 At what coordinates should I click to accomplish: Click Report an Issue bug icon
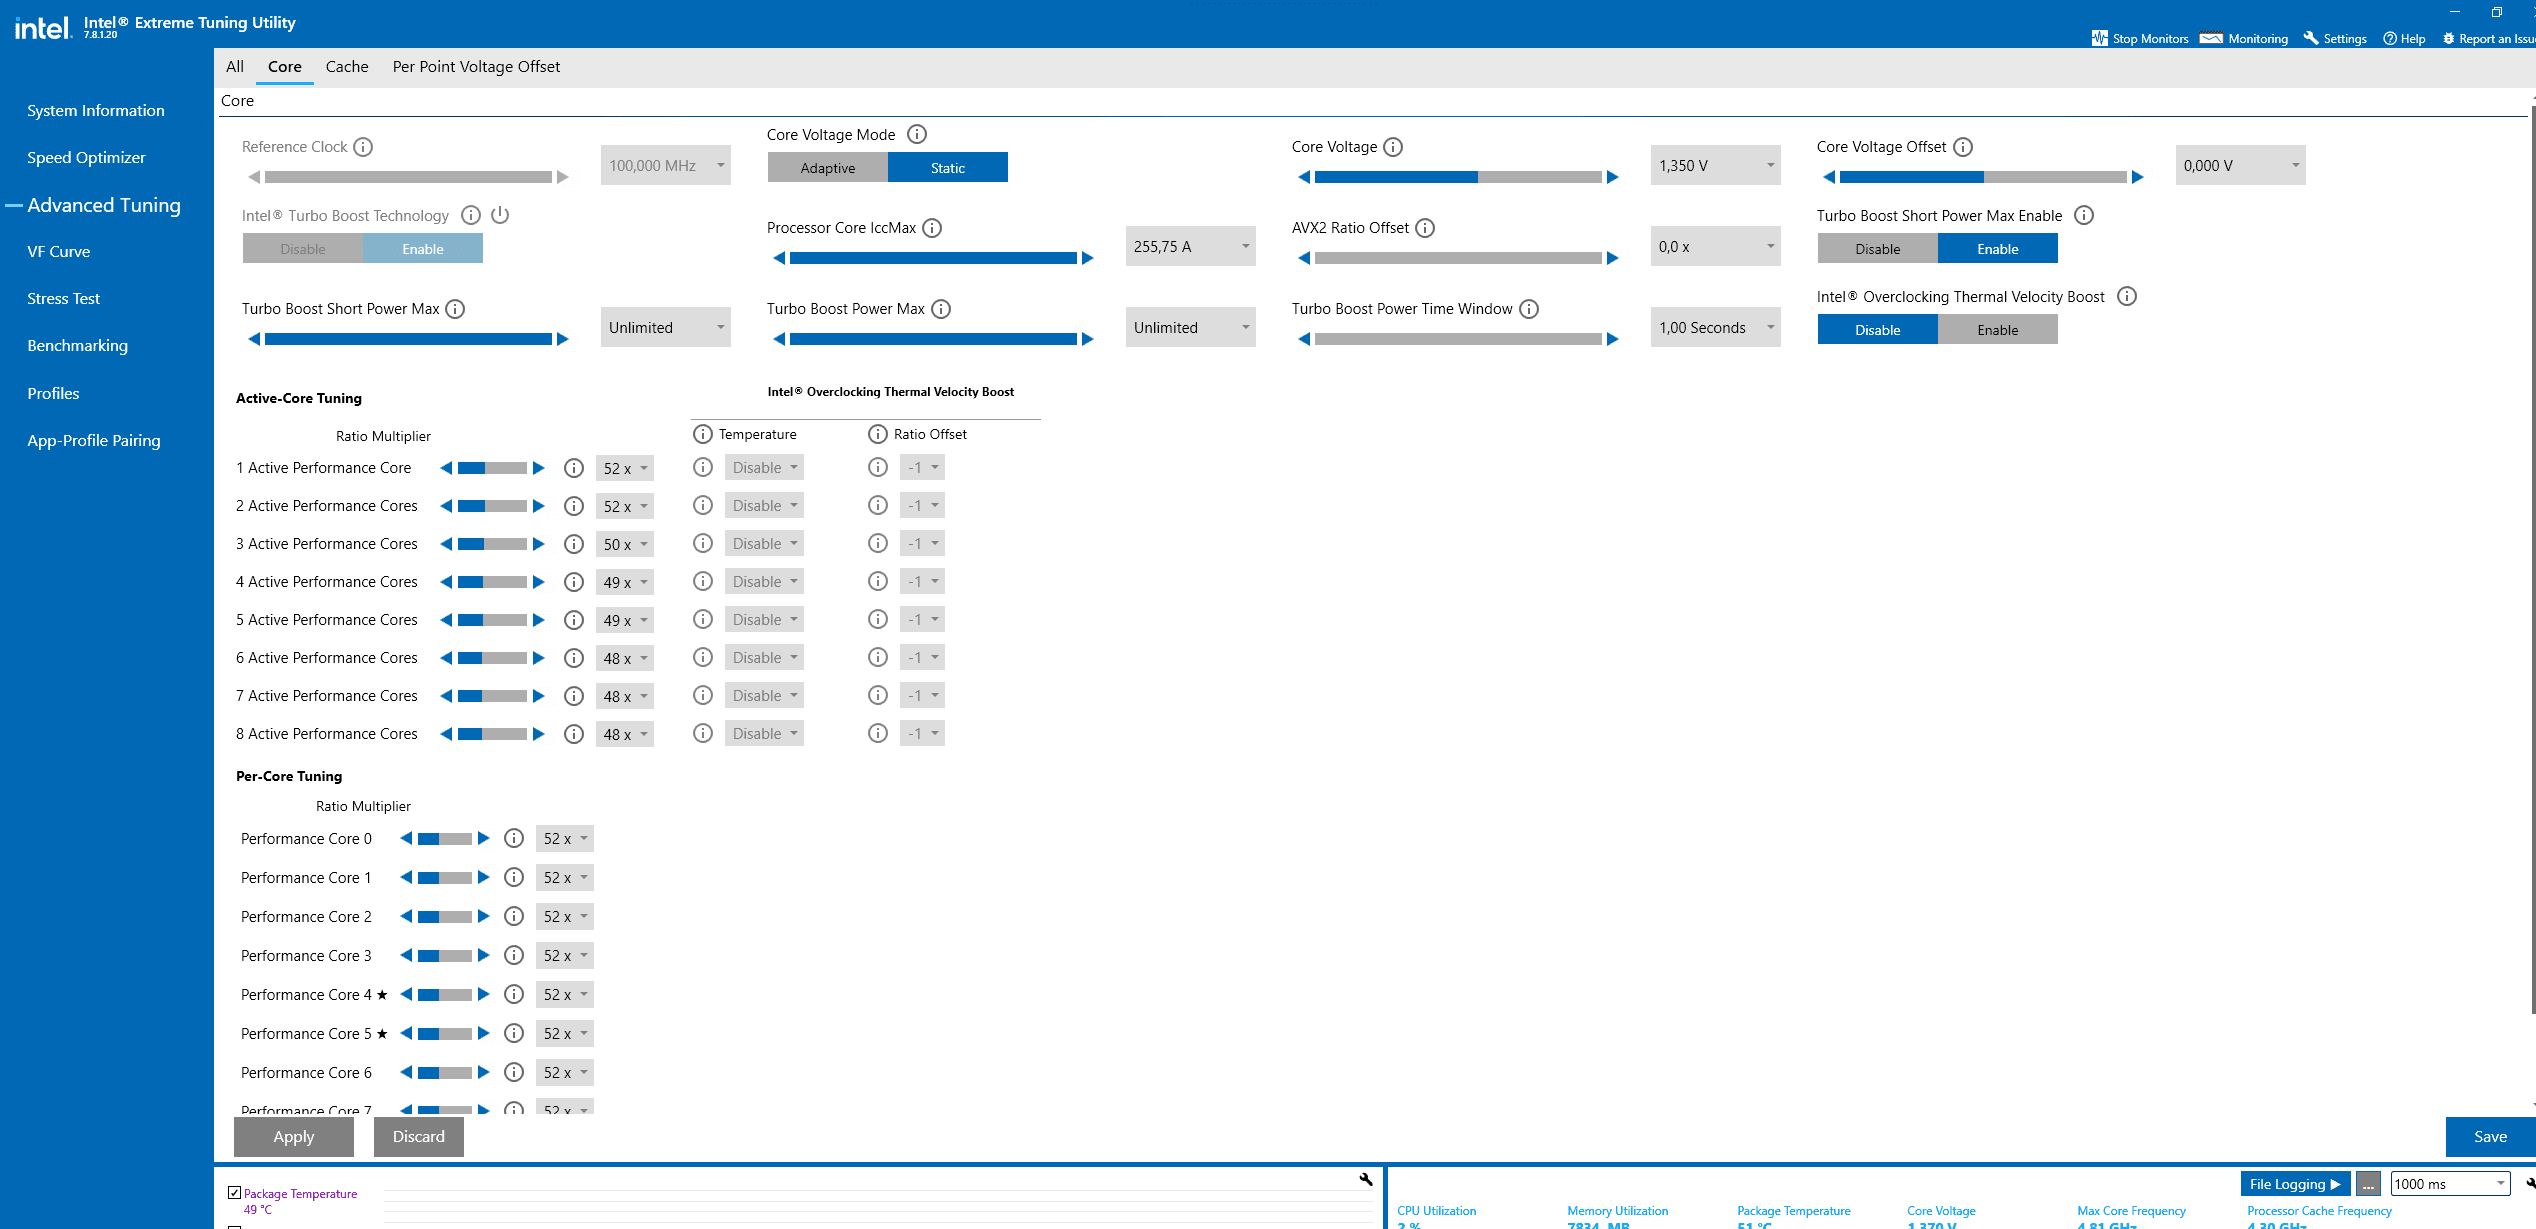(x=2449, y=38)
